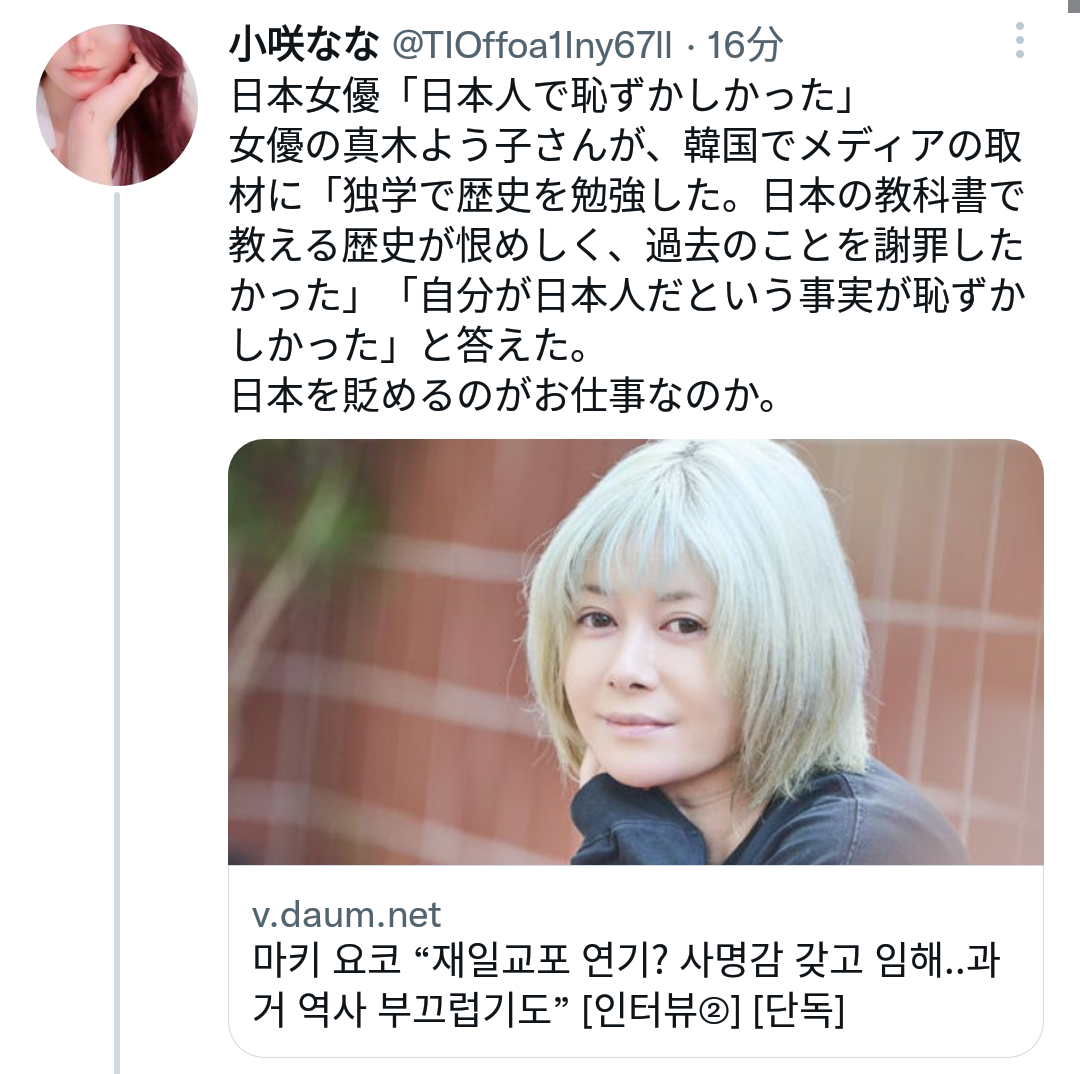Open the tweet's three-dot more options menu
This screenshot has width=1080, height=1074.
tap(1019, 40)
